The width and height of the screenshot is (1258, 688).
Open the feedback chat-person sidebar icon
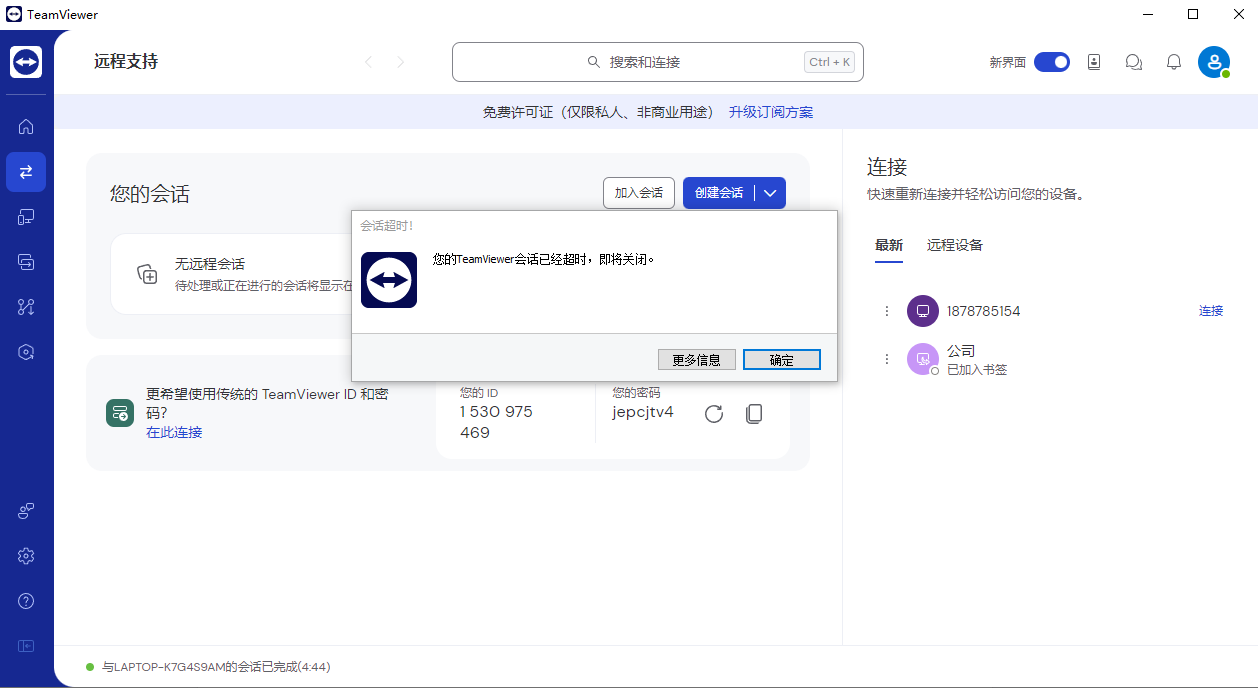26,511
